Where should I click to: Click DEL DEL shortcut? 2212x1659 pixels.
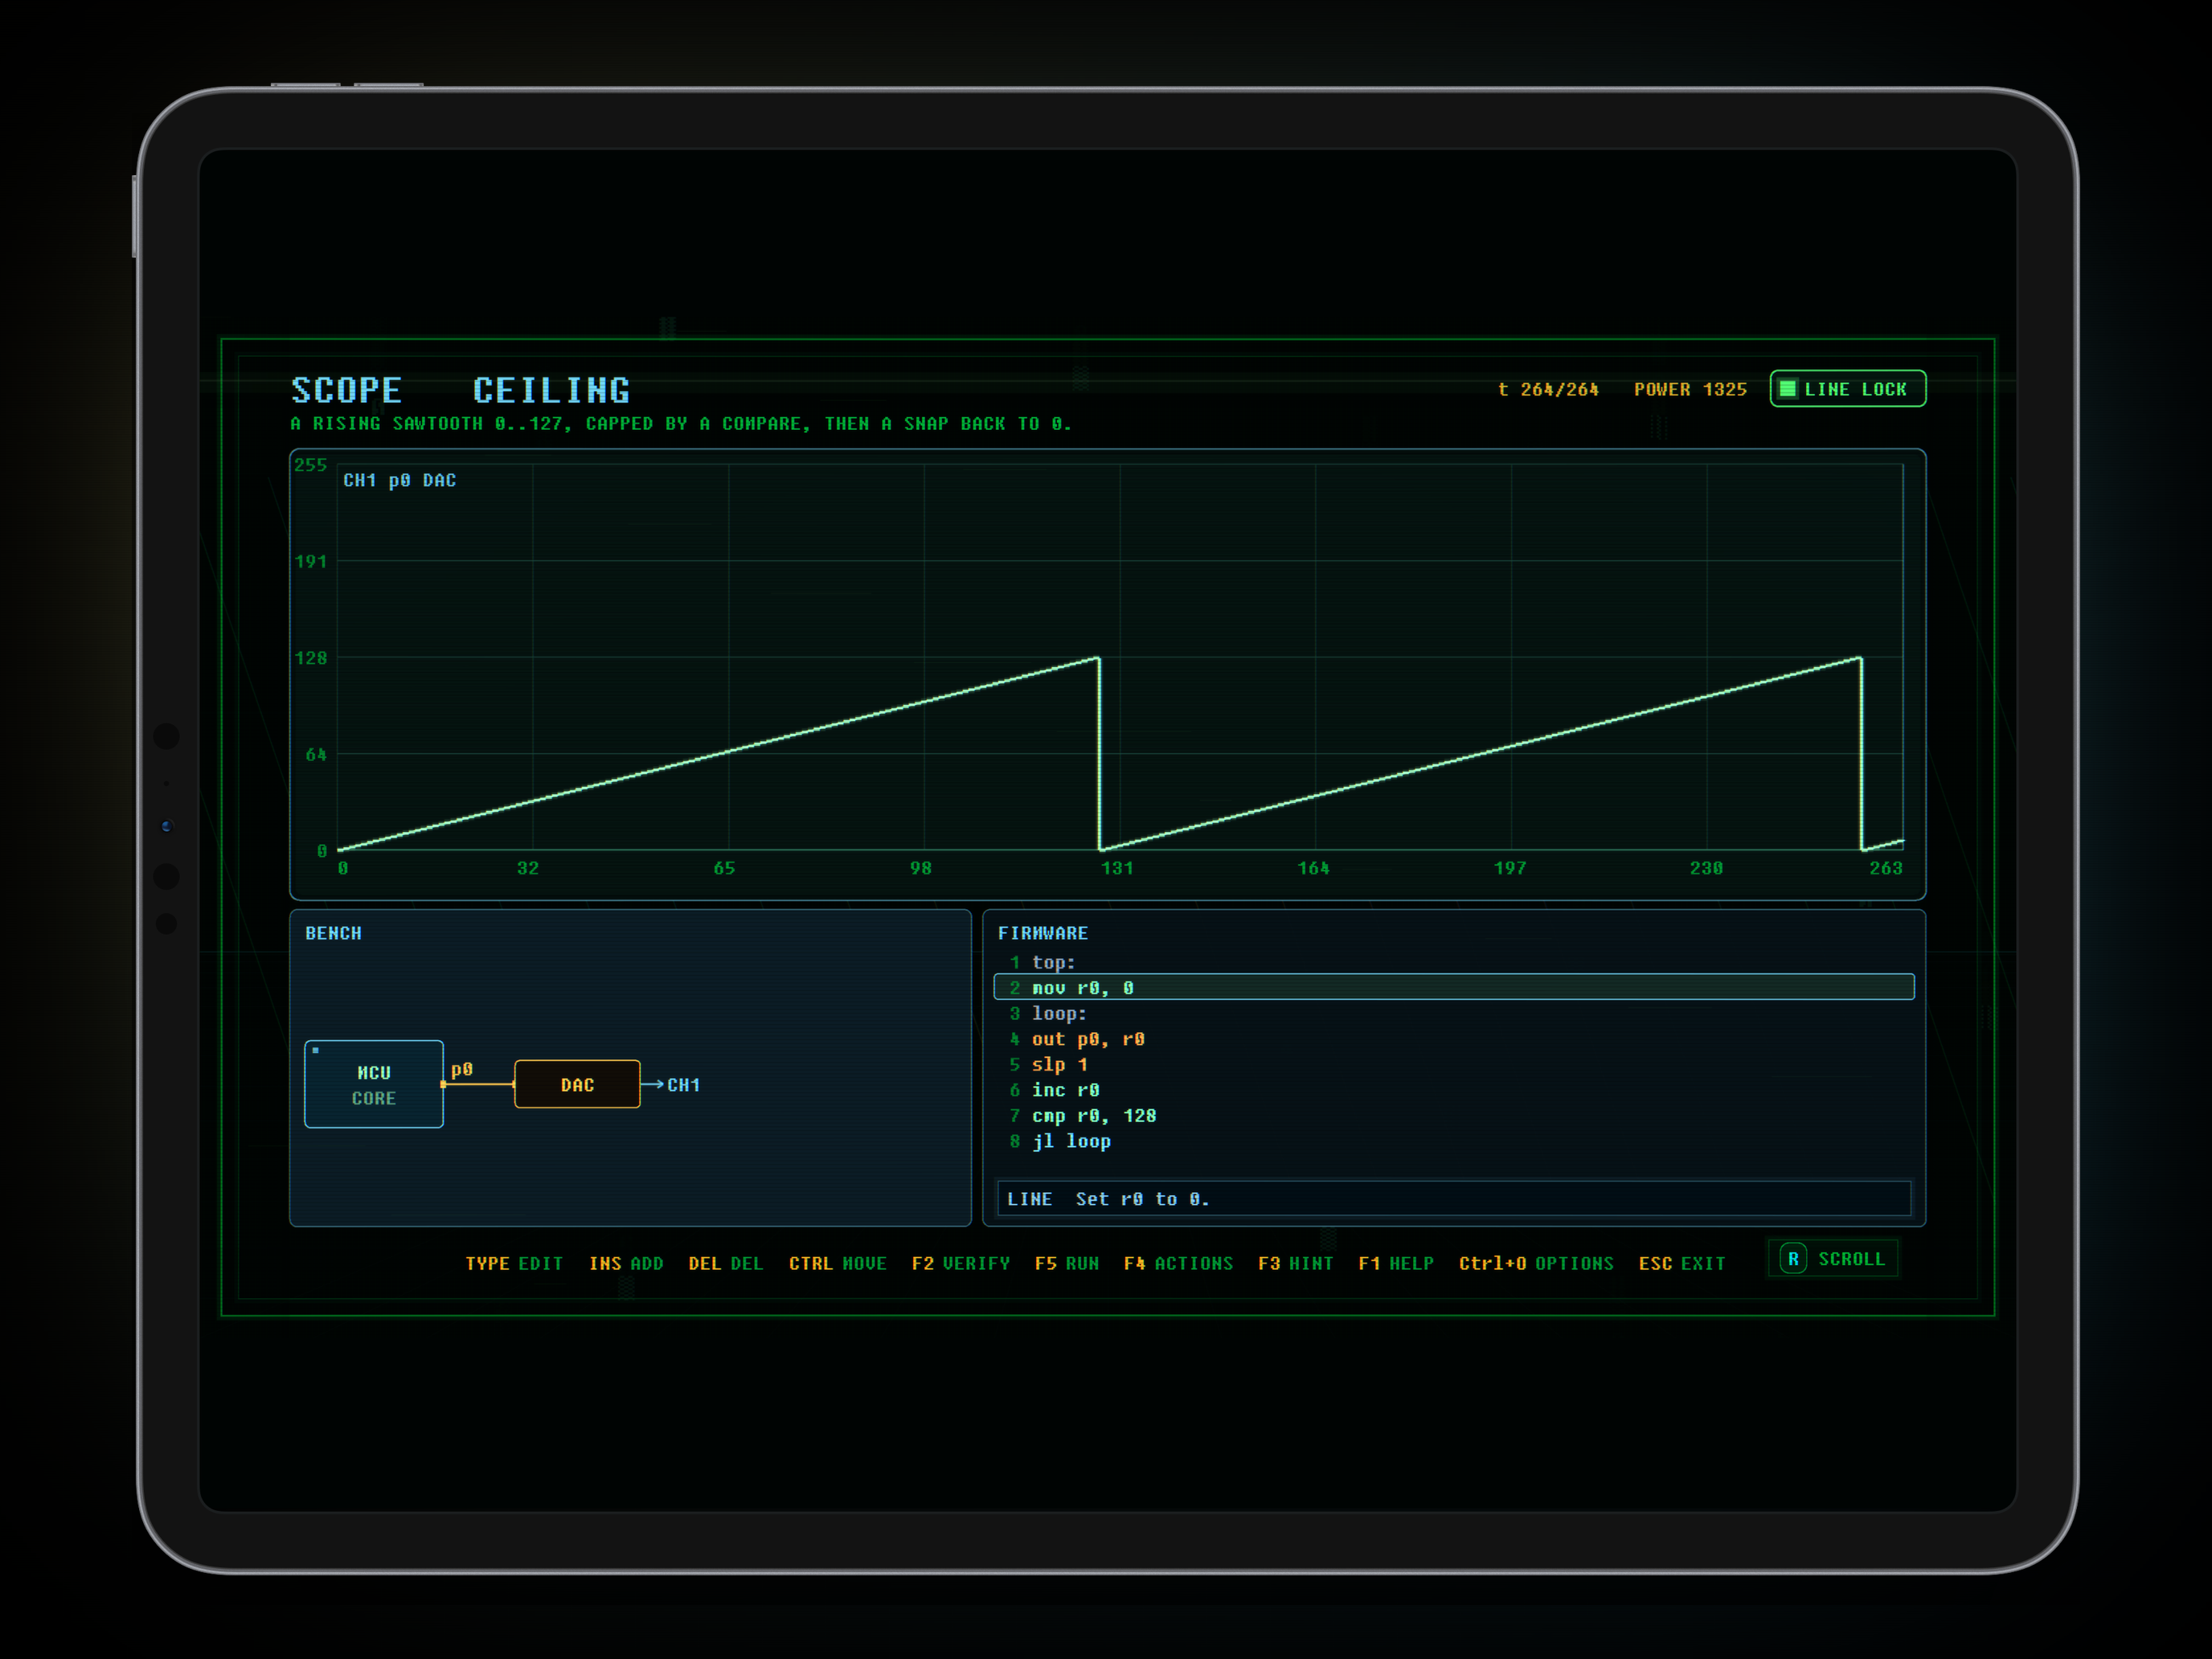tap(726, 1263)
